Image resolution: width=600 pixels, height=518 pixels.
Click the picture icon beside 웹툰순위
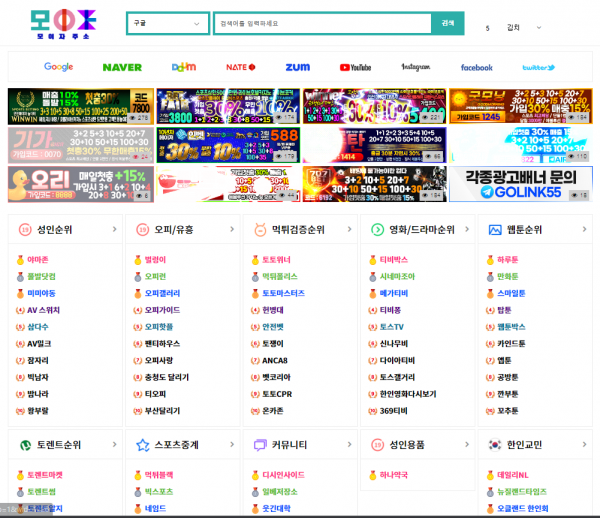coord(495,230)
